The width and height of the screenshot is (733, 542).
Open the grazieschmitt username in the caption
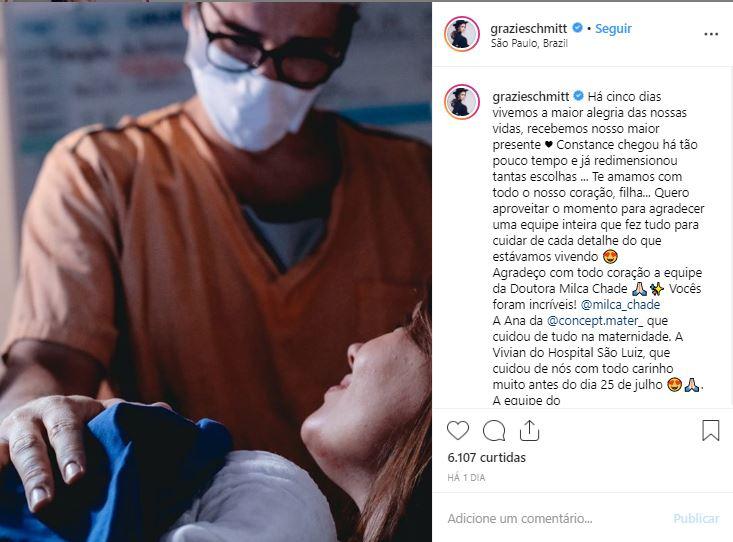531,96
